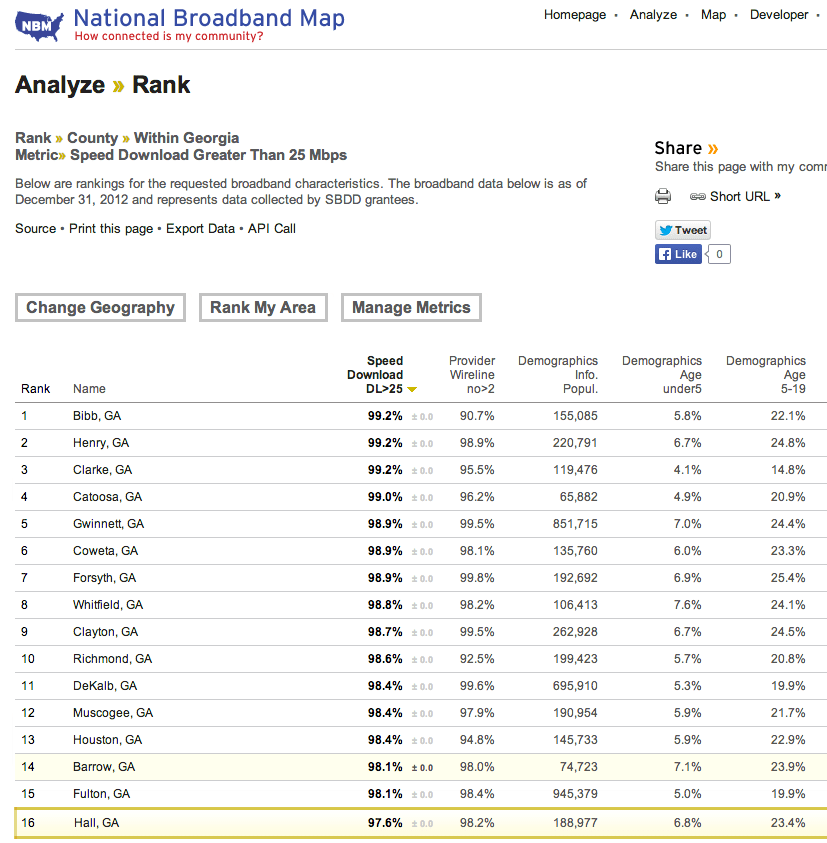Open the Analyze menu item
This screenshot has height=843, width=827.
tap(653, 15)
